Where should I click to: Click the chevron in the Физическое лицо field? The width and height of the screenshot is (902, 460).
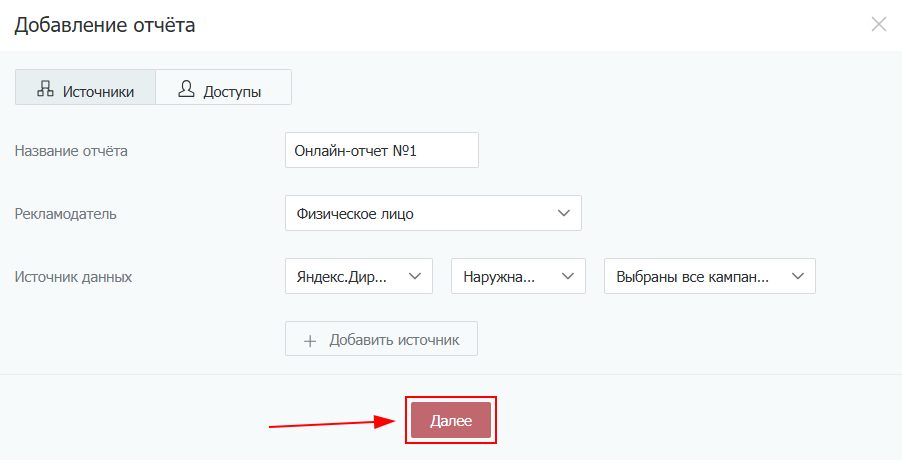point(563,213)
